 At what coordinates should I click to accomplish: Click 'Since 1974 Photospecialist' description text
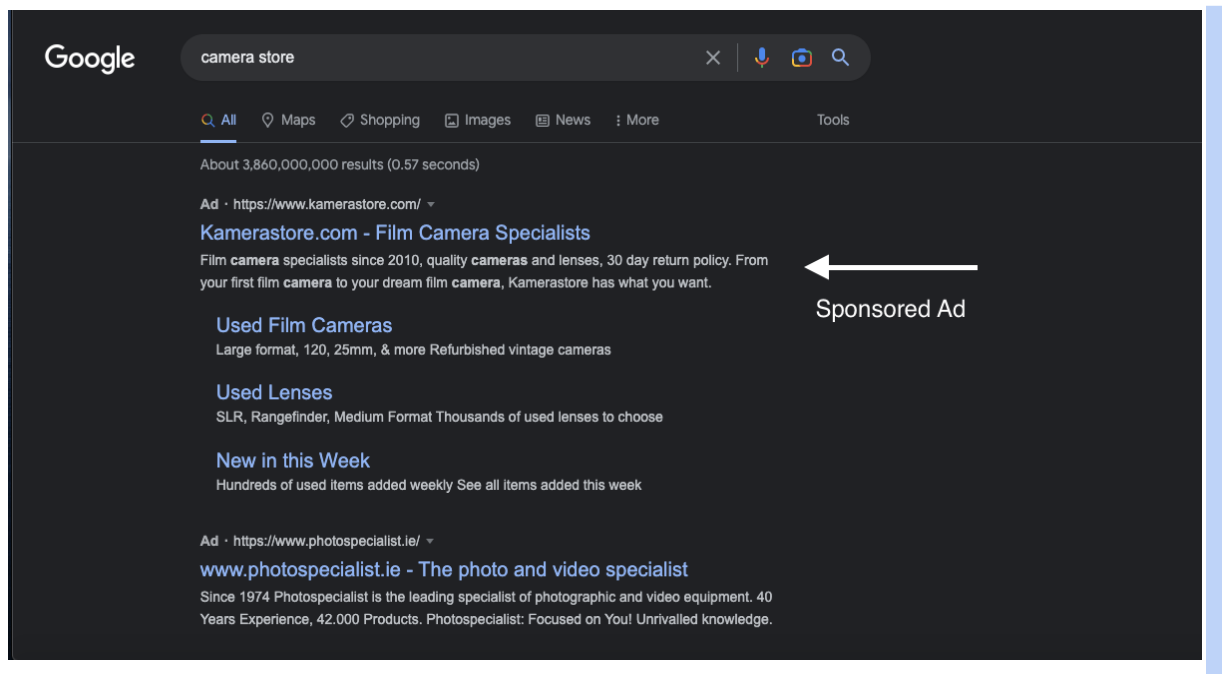click(486, 608)
